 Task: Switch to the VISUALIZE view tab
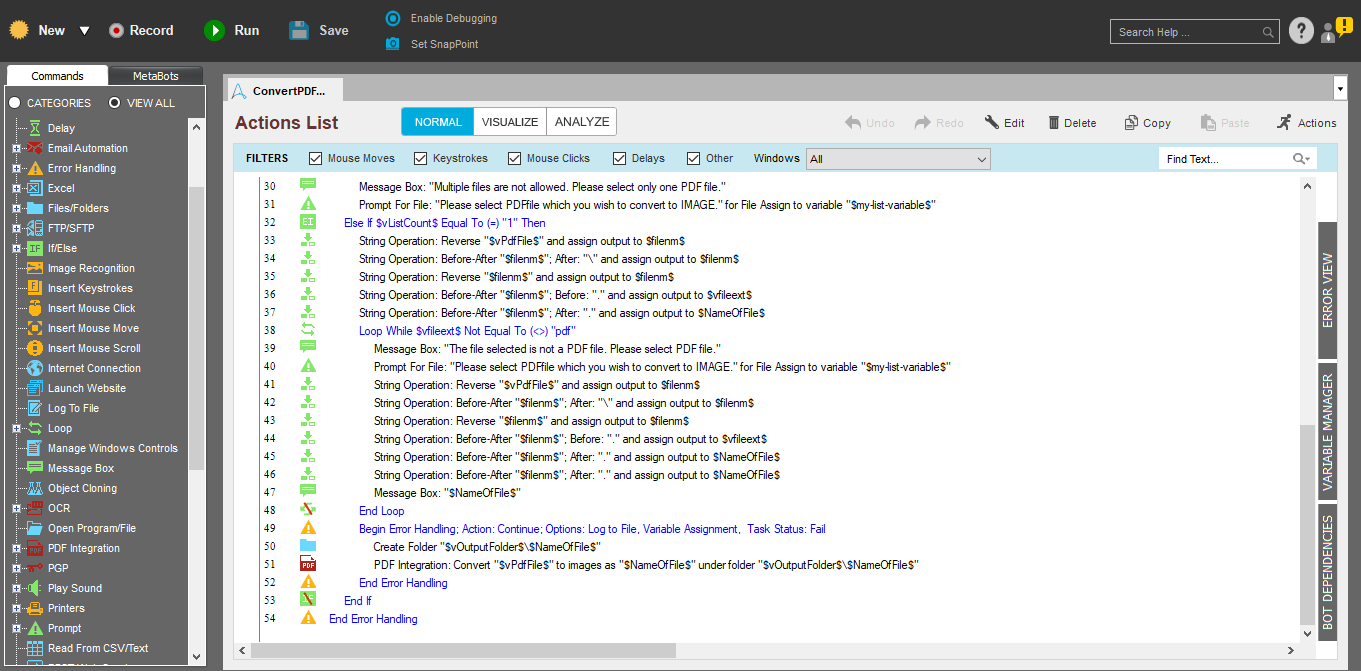tap(509, 122)
